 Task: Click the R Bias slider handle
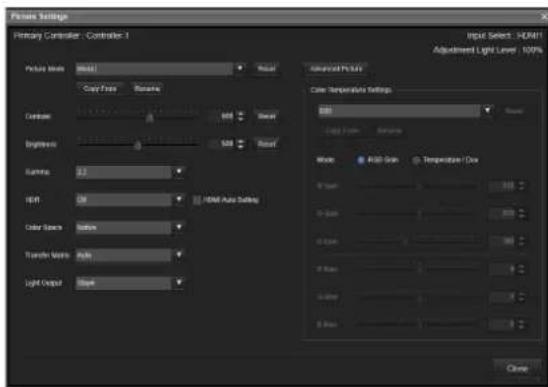point(420,269)
